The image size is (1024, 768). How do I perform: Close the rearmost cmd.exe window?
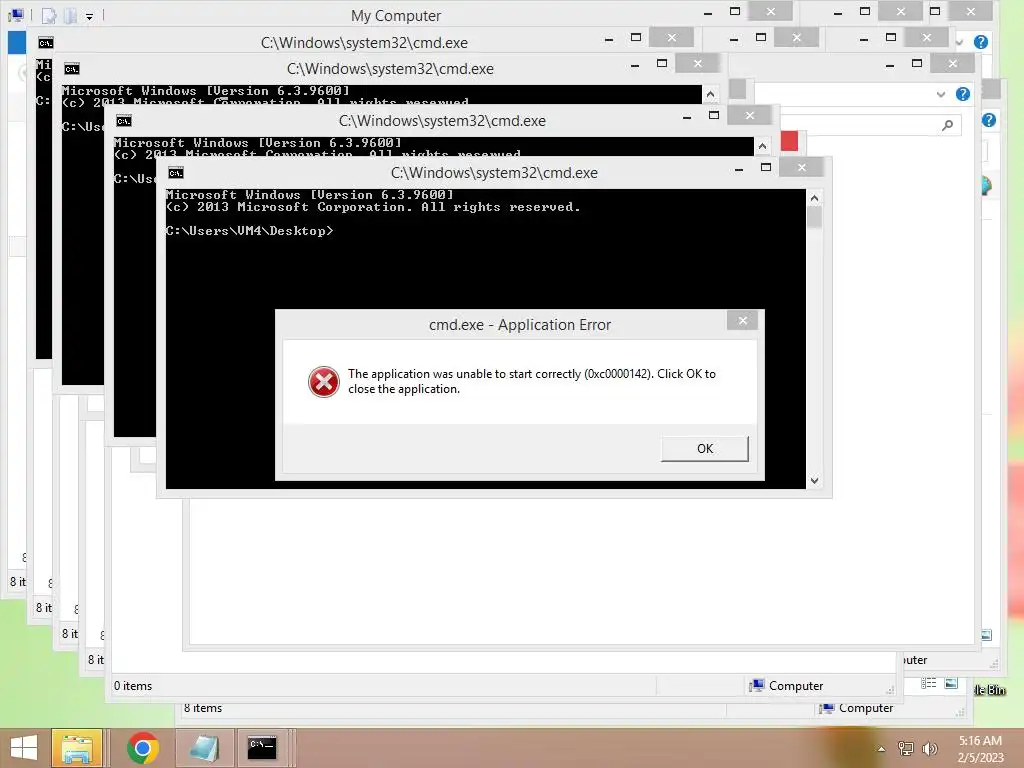point(671,38)
